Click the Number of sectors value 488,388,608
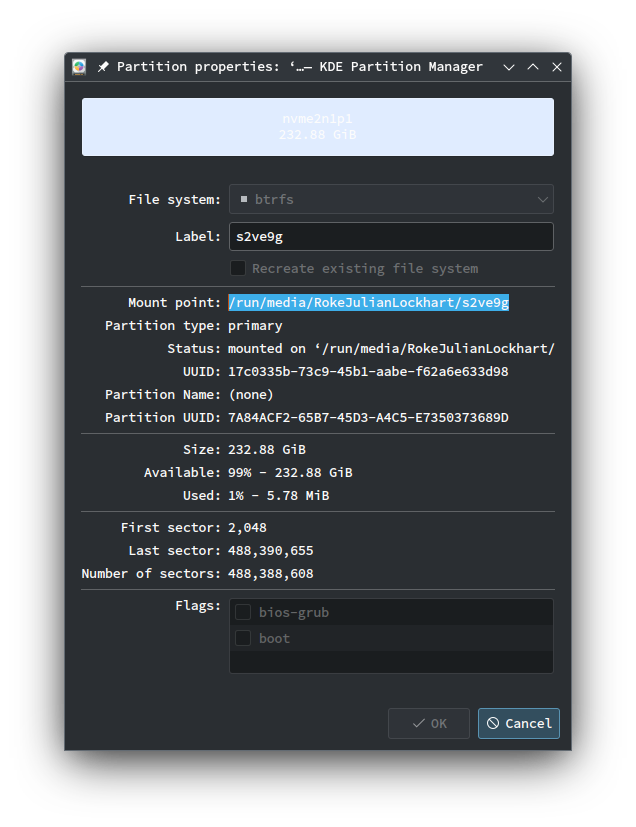The image size is (636, 827). point(270,573)
